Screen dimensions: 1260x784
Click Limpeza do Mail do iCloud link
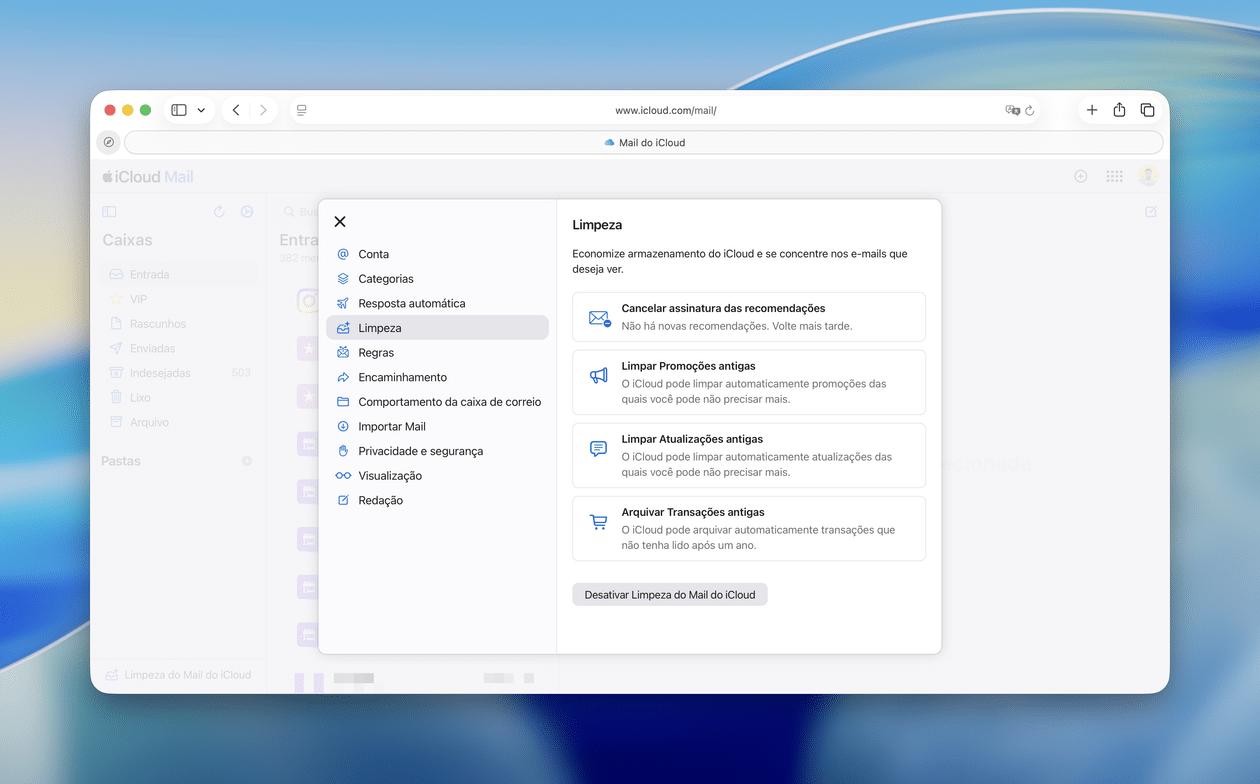pyautogui.click(x=178, y=675)
